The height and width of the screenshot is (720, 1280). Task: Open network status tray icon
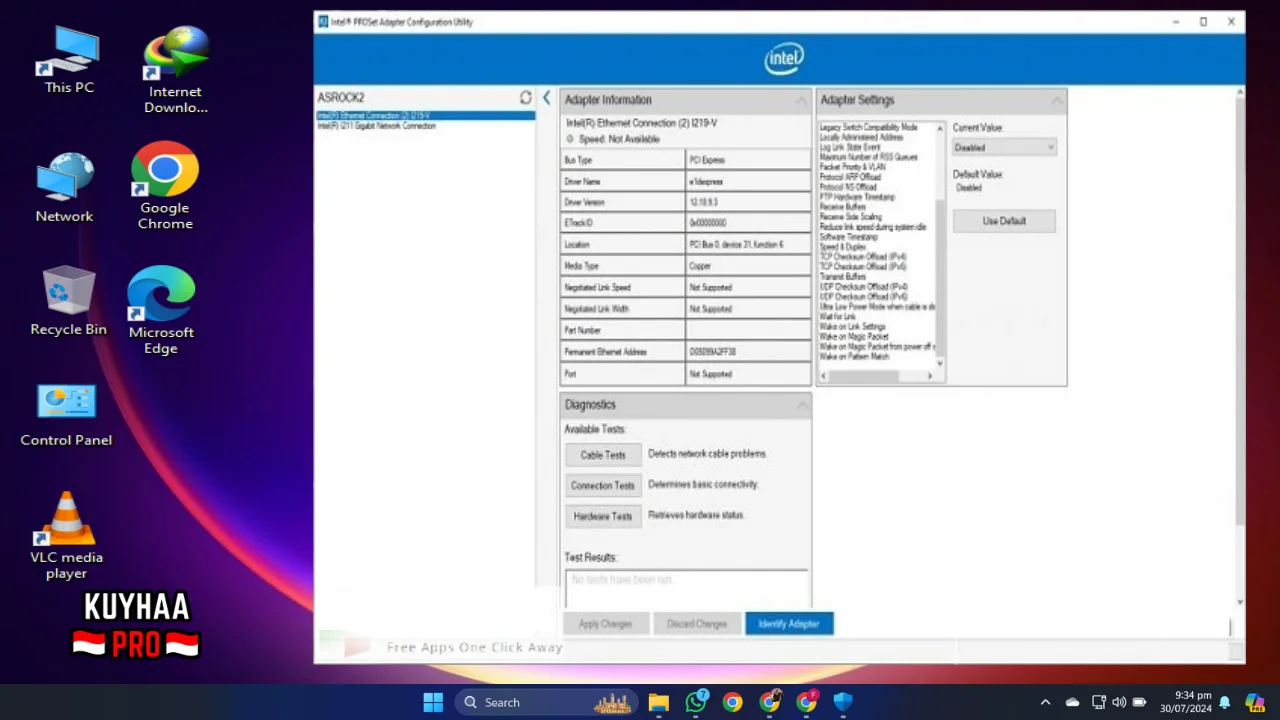coord(1098,702)
